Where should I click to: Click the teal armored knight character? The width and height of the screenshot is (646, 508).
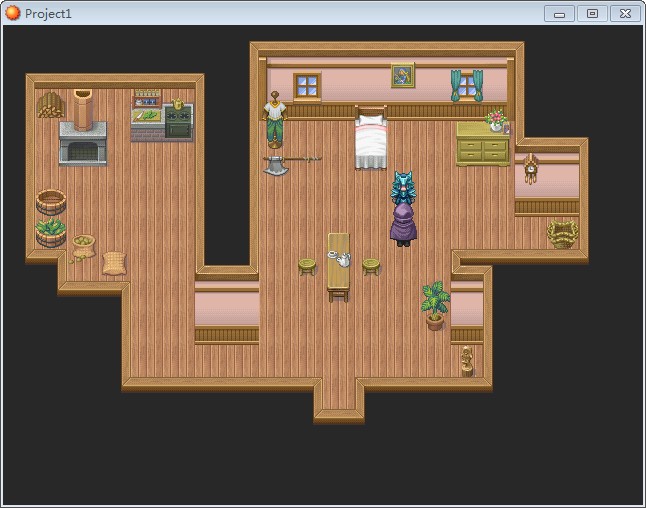tap(403, 188)
